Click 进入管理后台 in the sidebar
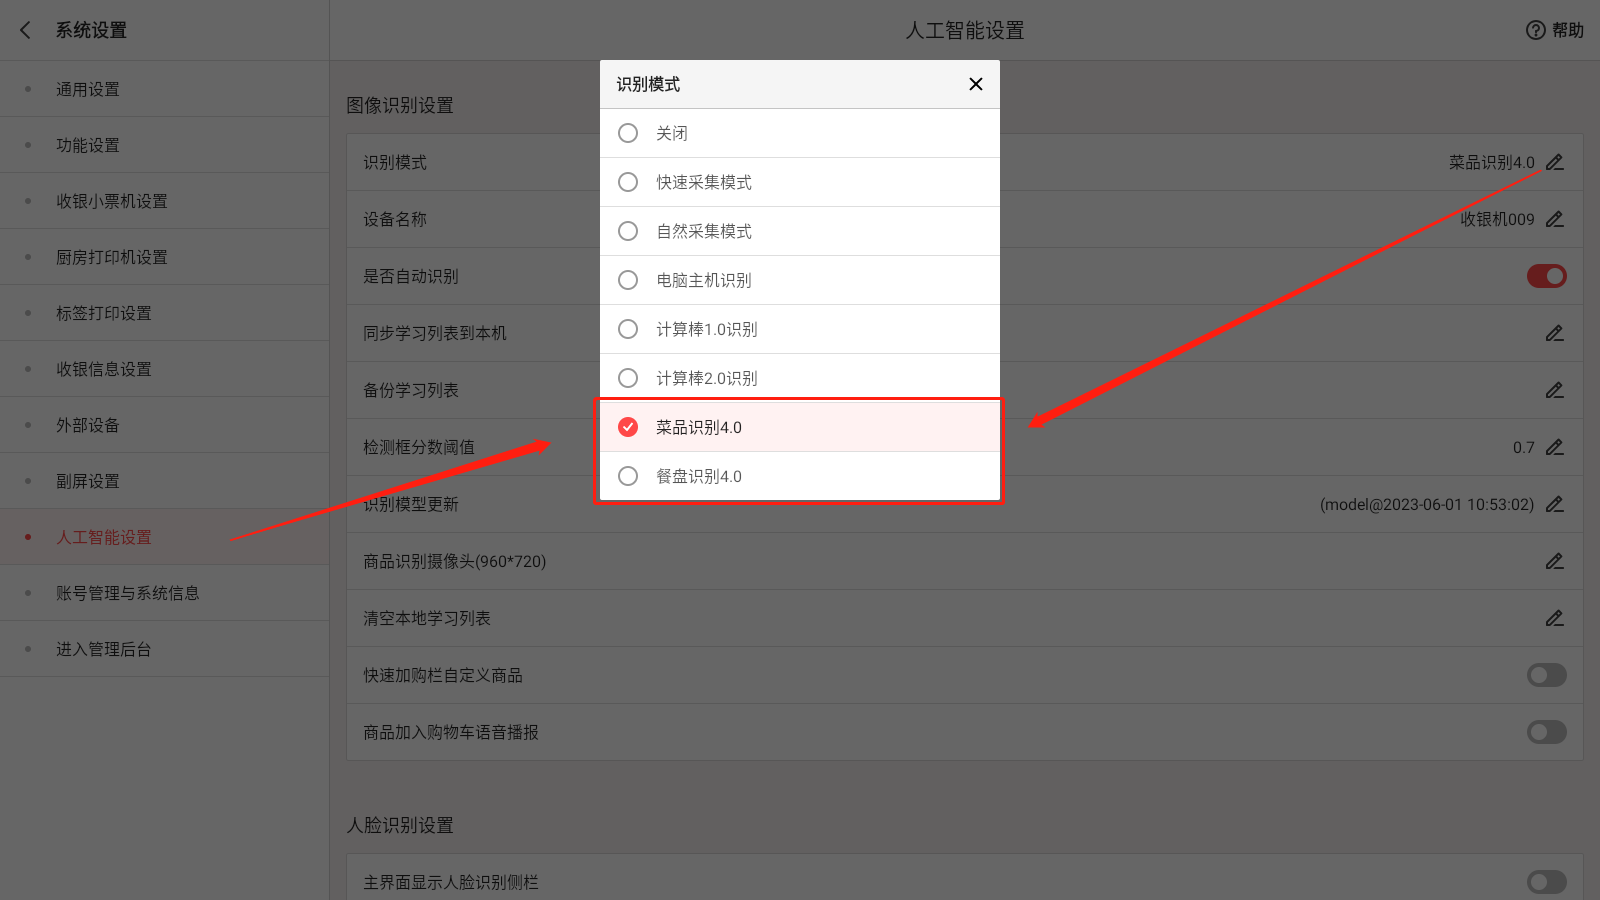 pos(164,649)
